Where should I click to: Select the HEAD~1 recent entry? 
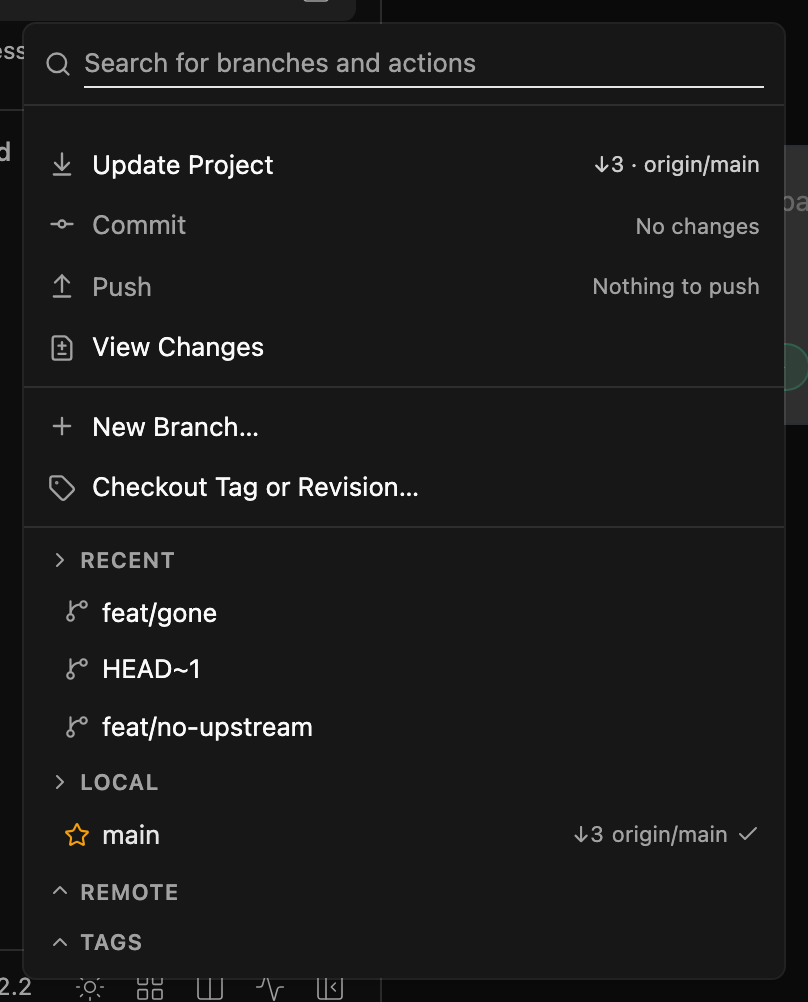404,669
